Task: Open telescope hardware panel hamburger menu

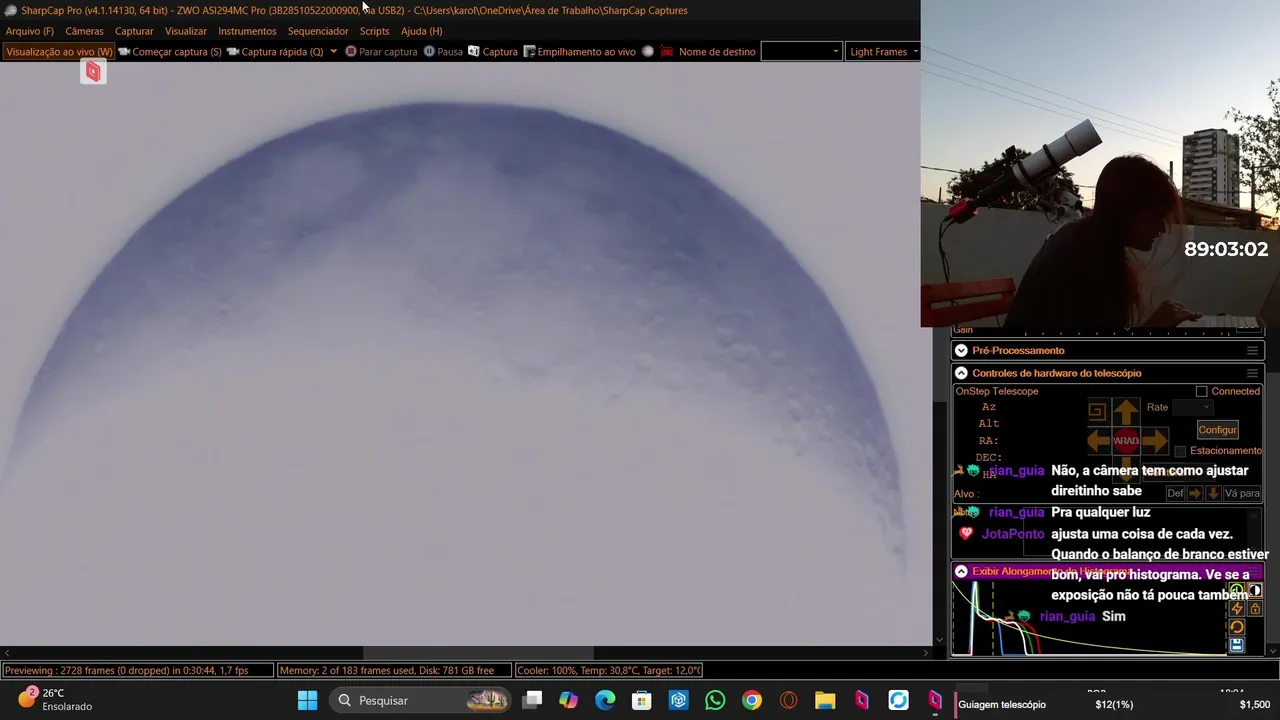Action: click(1252, 373)
